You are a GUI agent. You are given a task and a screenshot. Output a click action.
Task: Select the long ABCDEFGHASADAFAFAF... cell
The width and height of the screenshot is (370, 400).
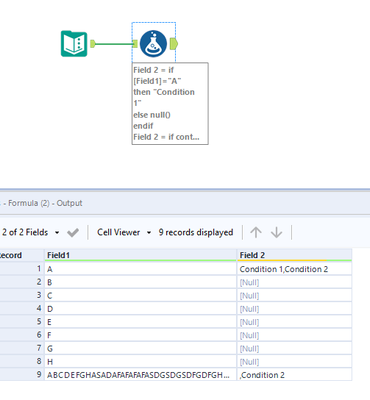click(x=141, y=375)
